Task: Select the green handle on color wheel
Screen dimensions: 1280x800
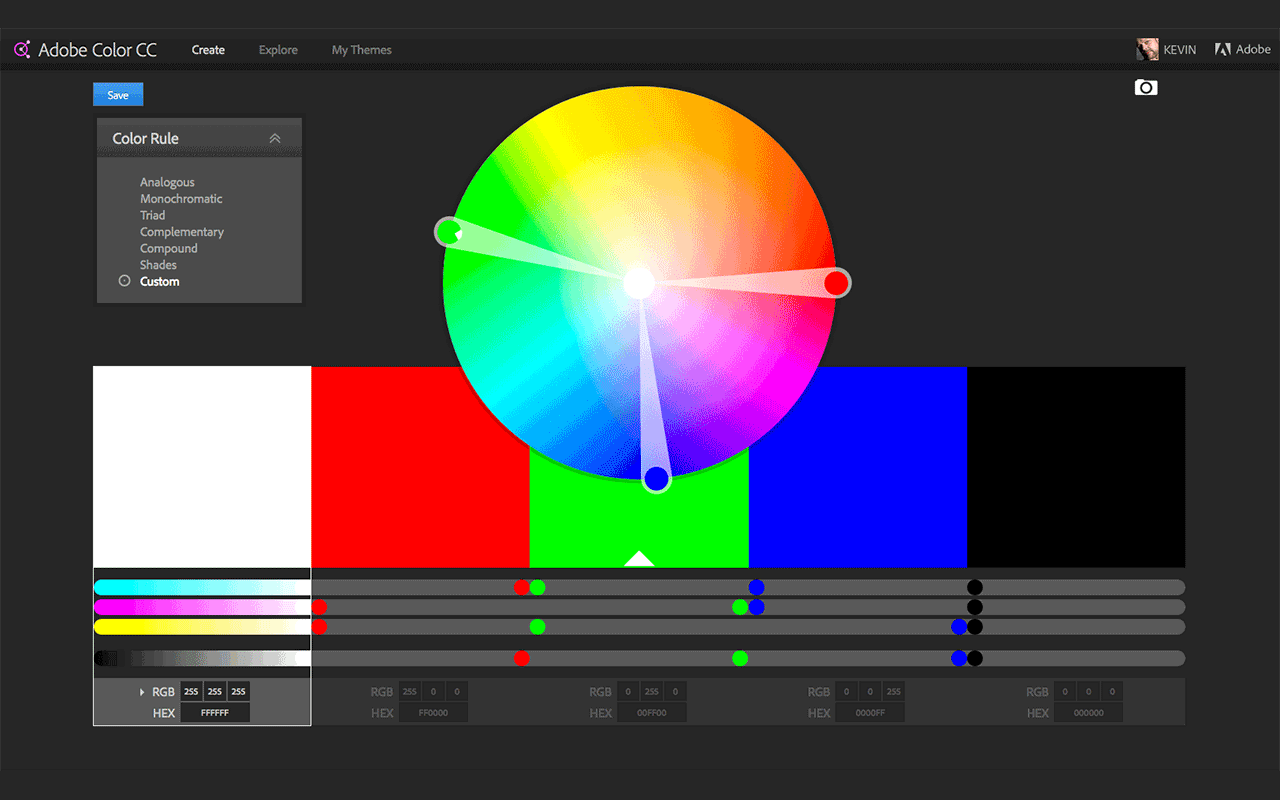Action: pos(448,232)
